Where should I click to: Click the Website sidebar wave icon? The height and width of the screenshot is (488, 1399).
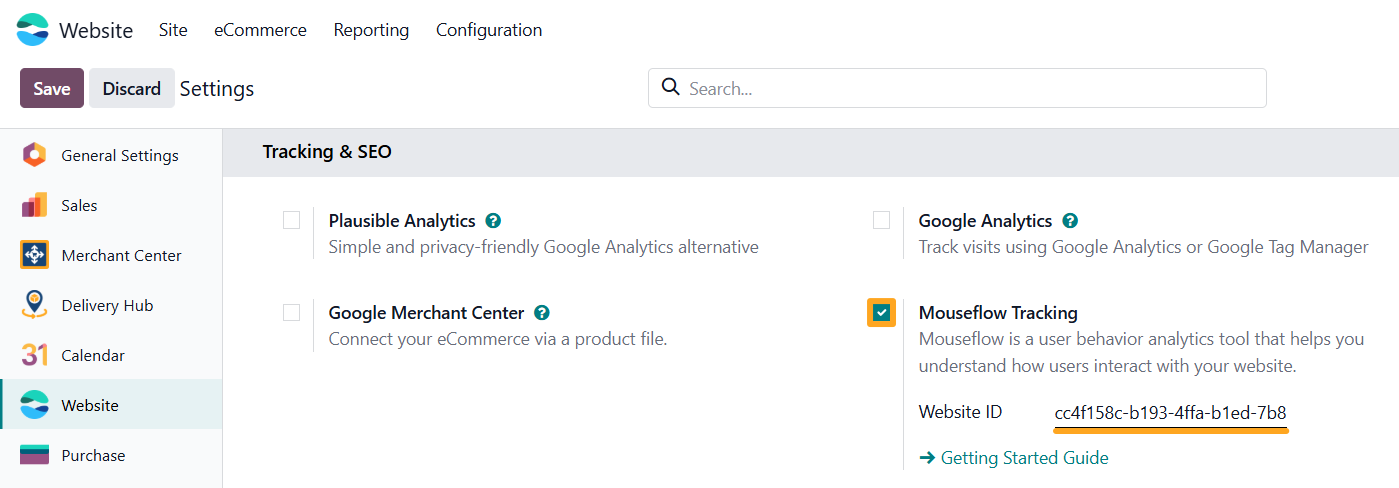click(34, 405)
